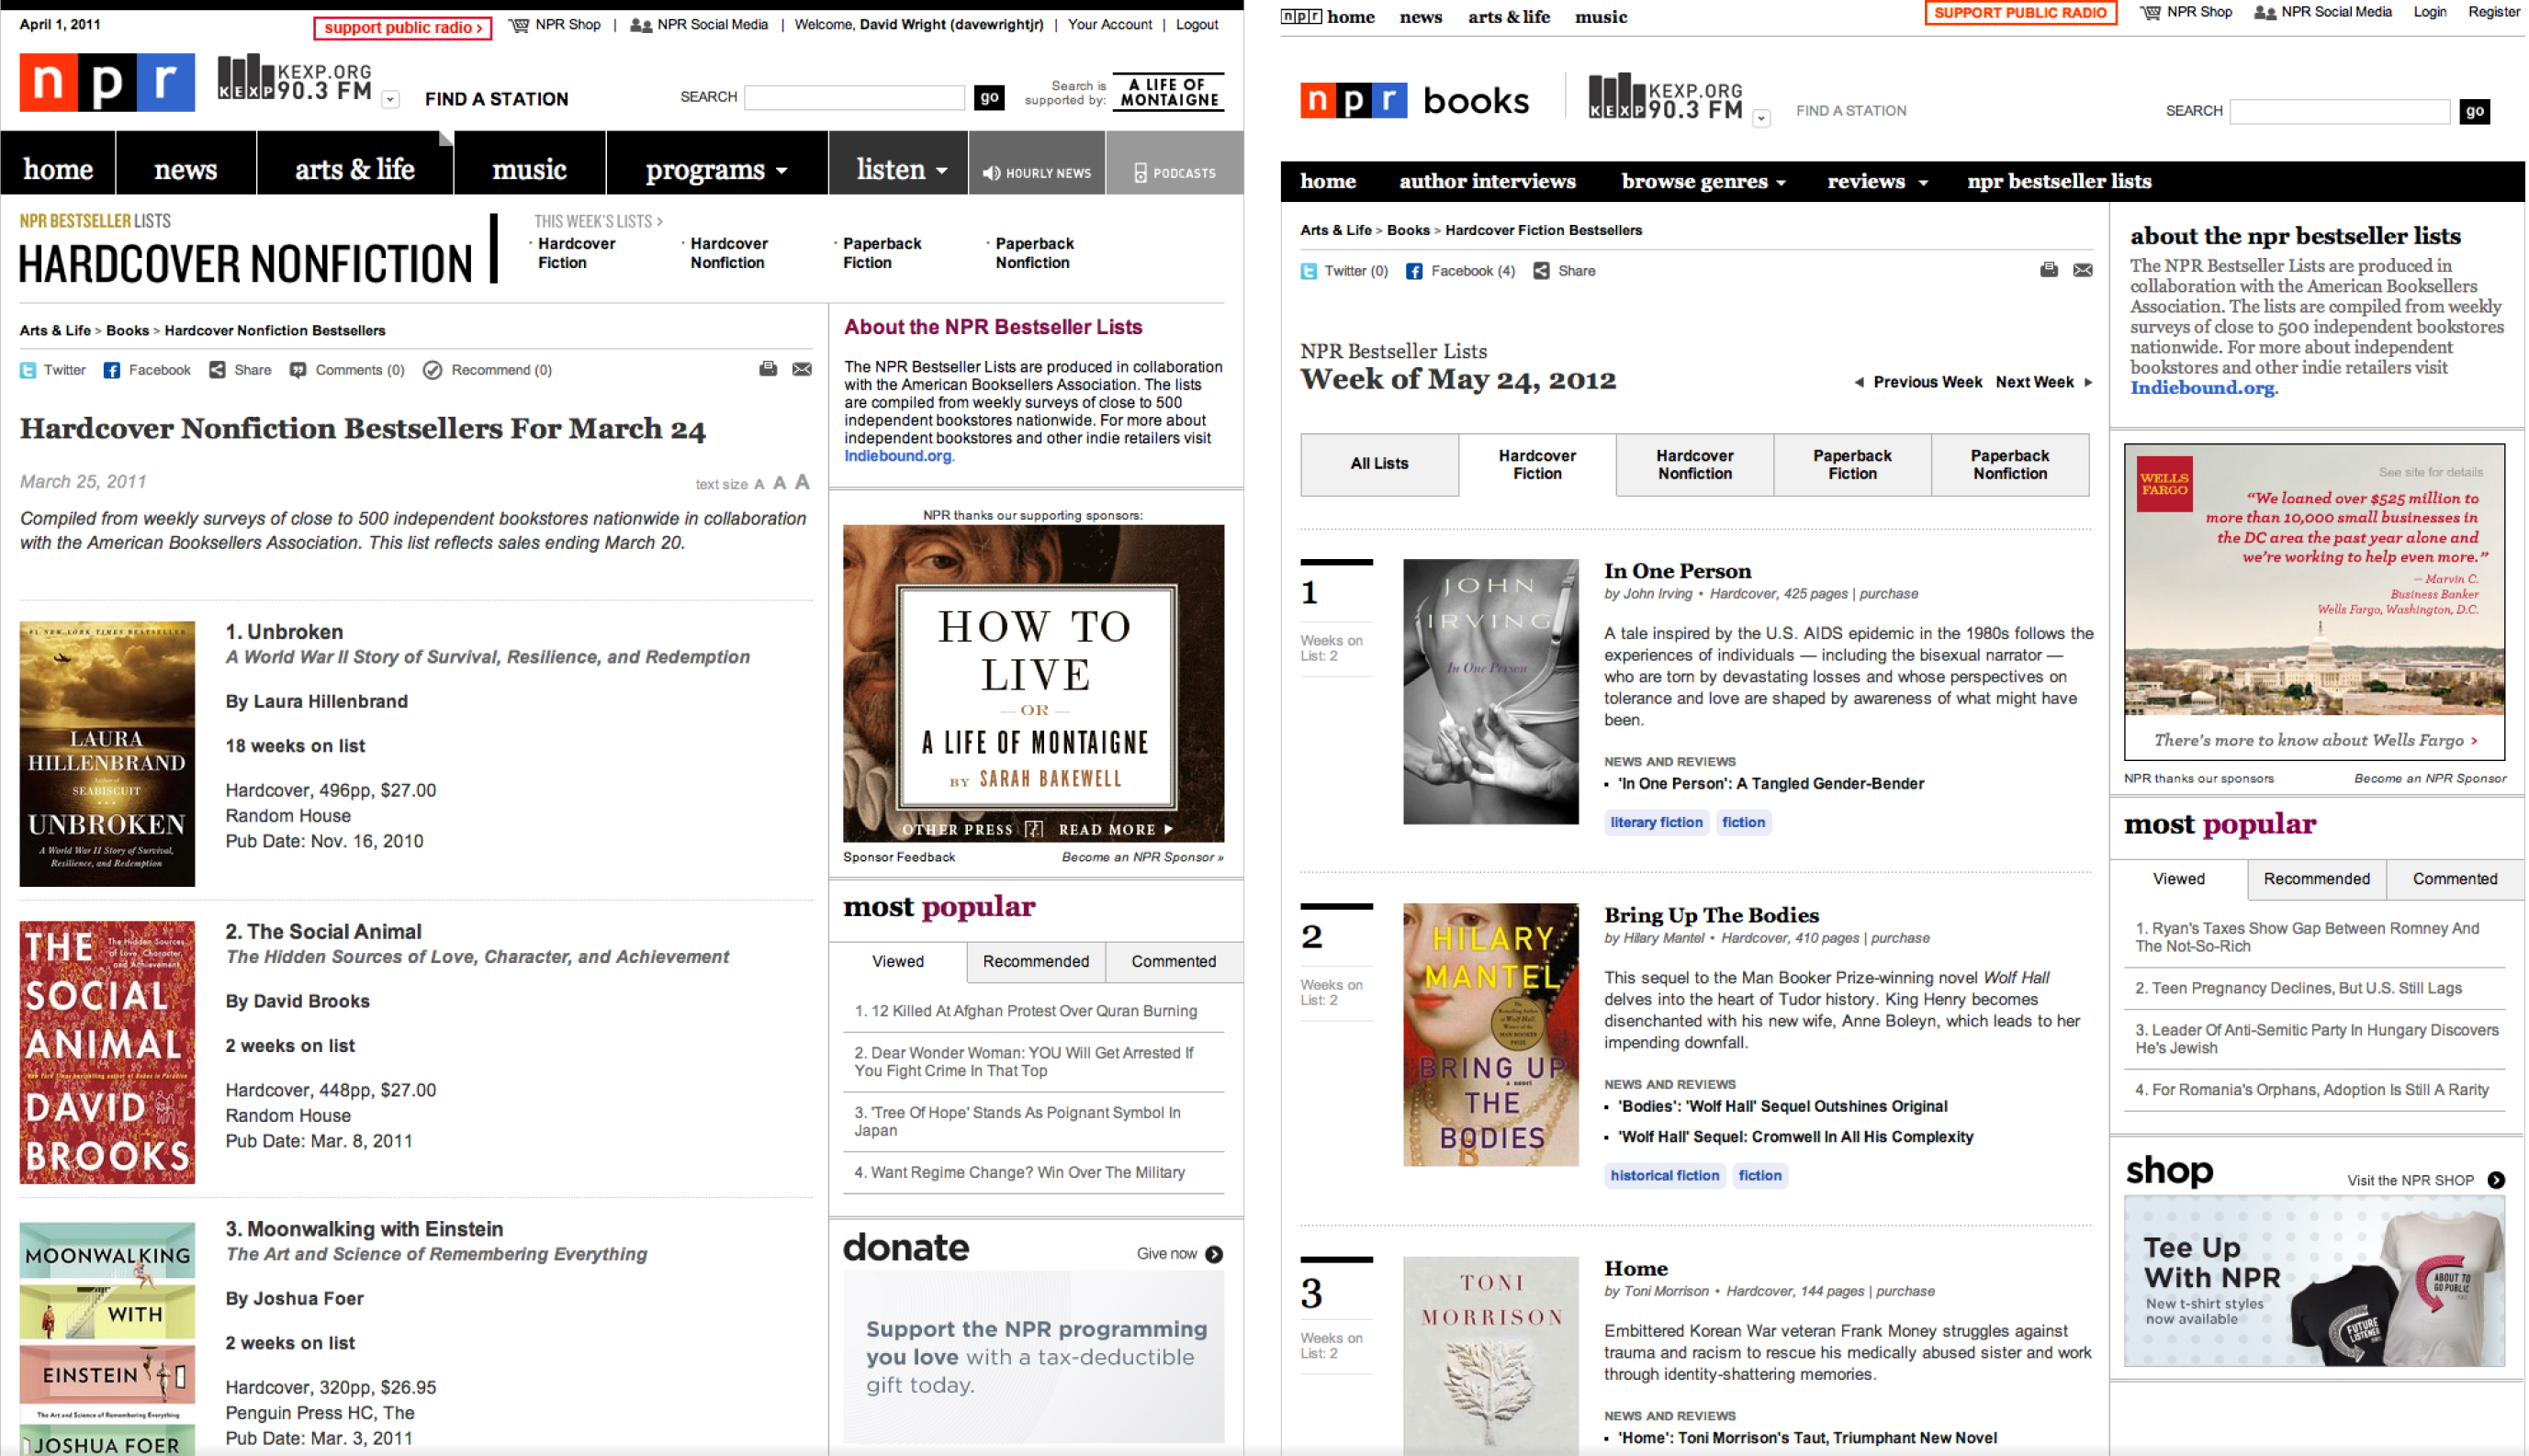Screen dimensions: 2529x1456
Task: Open Comments (0) speech bubble icon
Action: click(298, 371)
